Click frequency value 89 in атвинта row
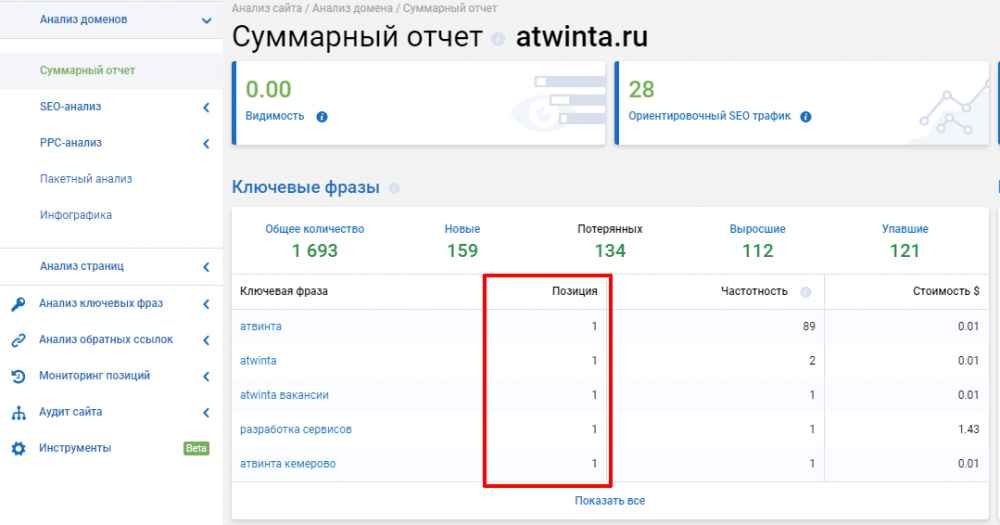 coord(809,326)
